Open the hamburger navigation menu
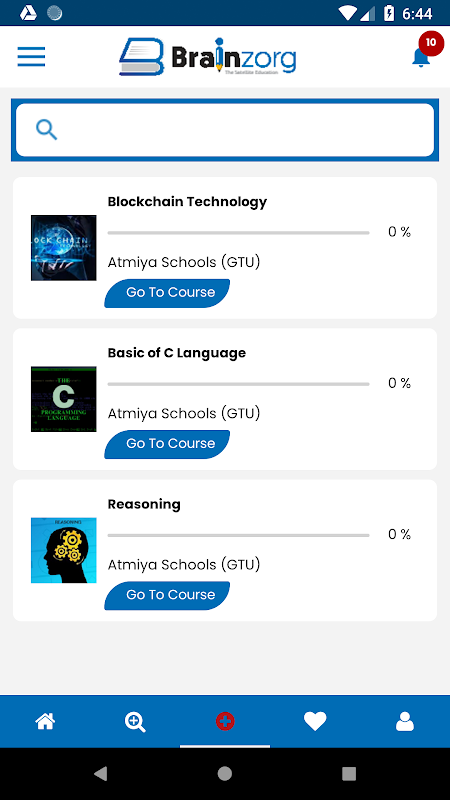The height and width of the screenshot is (800, 450). [x=31, y=56]
